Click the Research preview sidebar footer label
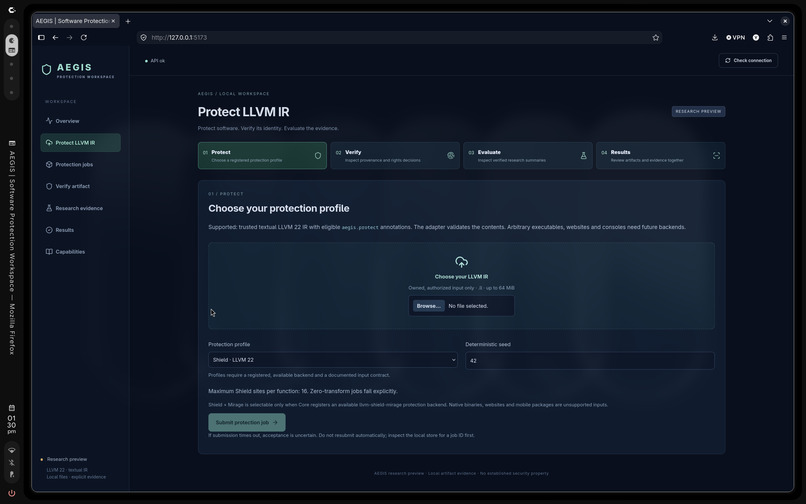Image resolution: width=806 pixels, height=504 pixels. 67,459
